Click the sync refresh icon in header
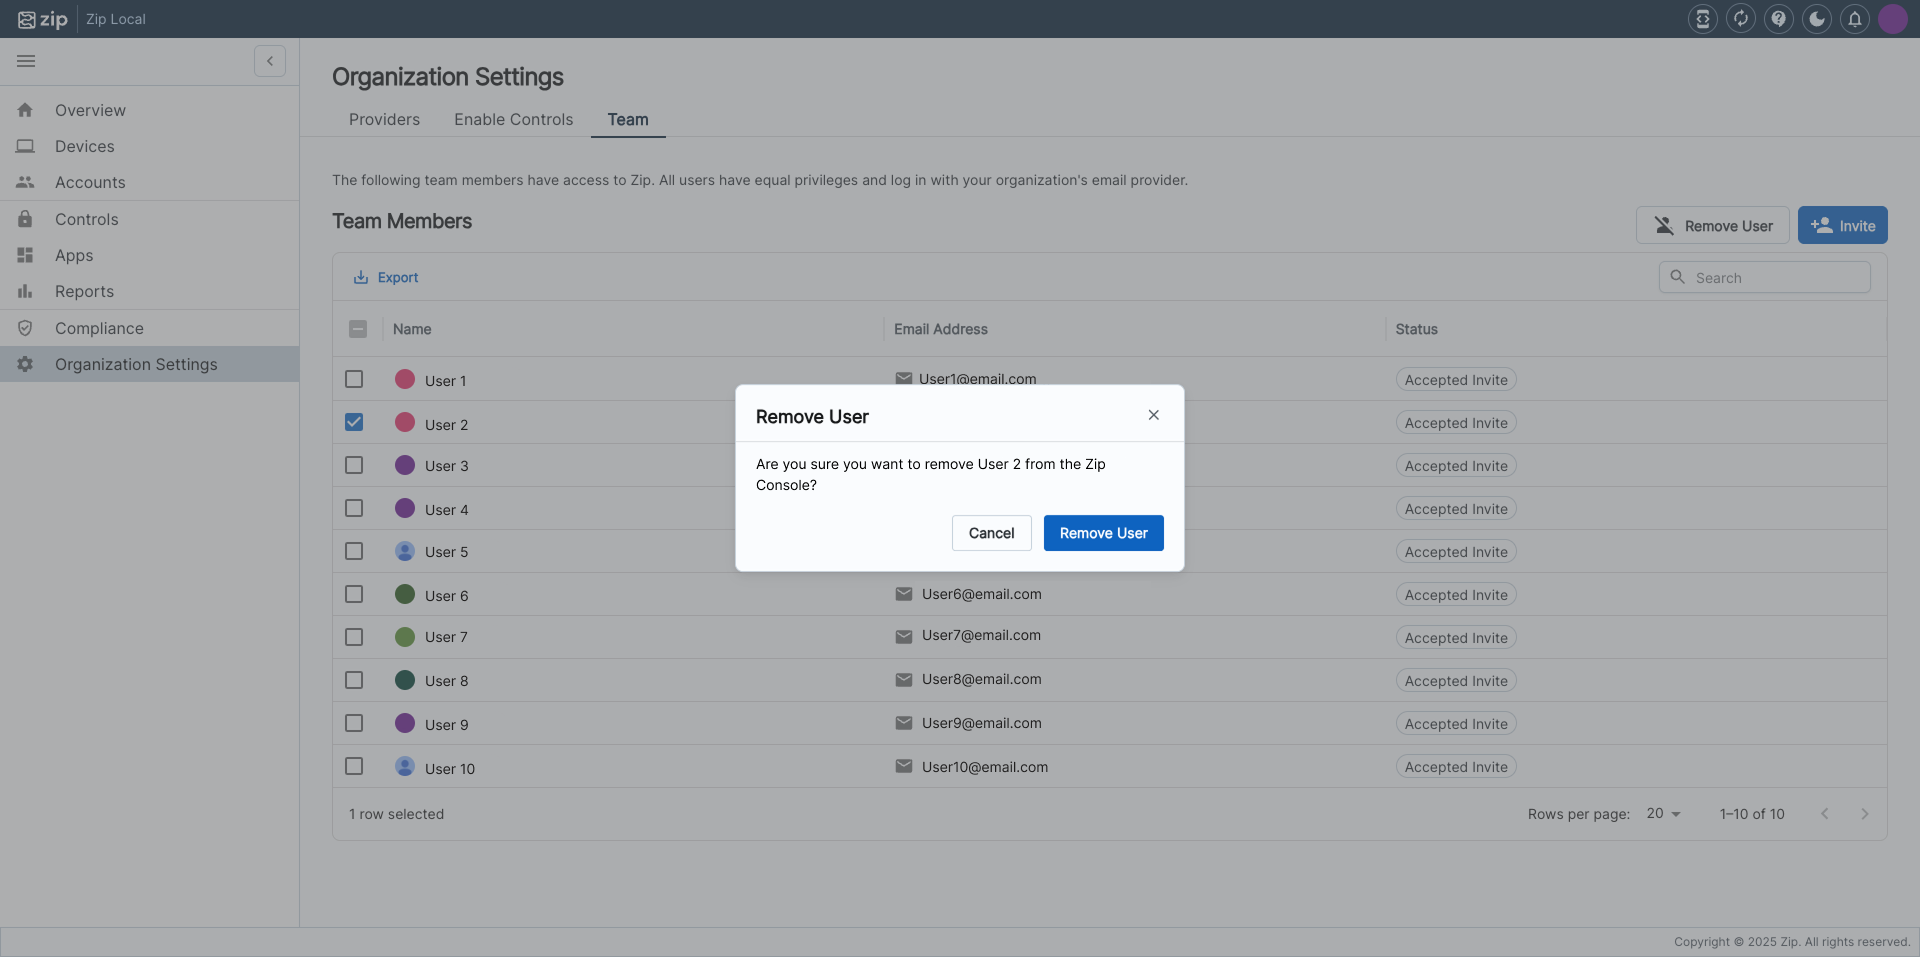 [1740, 19]
